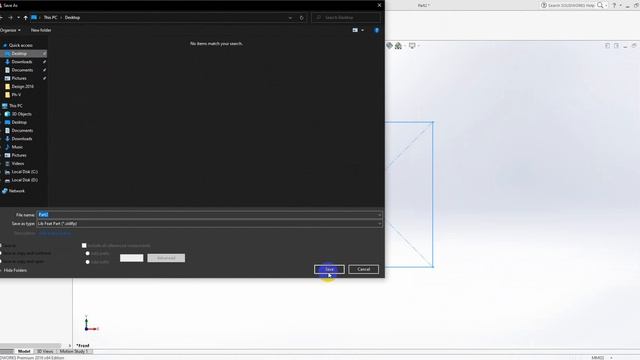Select Pictures under Quick access
The image size is (640, 360).
click(19, 78)
